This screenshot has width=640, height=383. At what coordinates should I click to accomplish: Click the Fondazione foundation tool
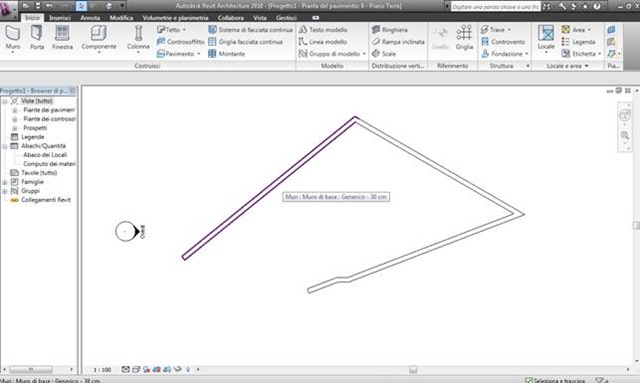click(502, 54)
